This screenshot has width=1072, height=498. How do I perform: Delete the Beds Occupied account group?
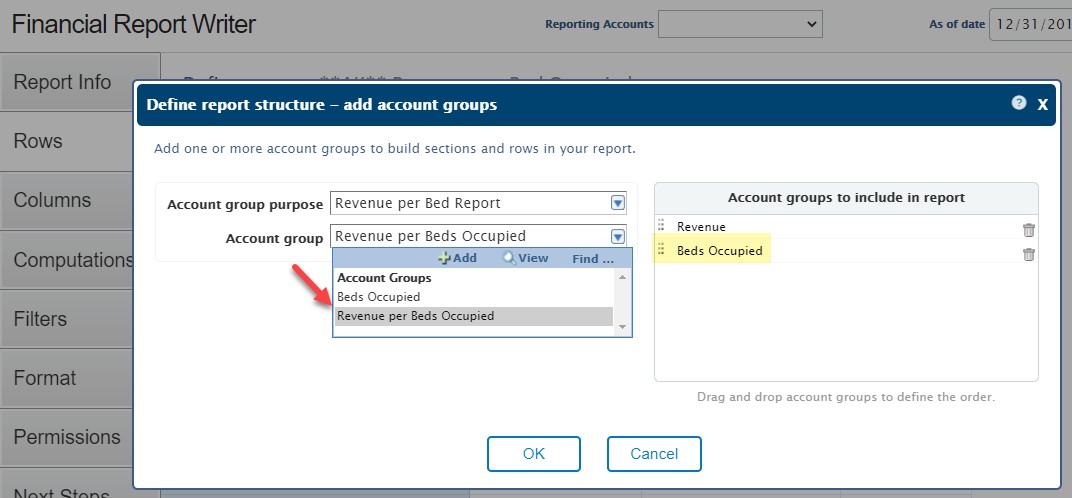[1029, 254]
